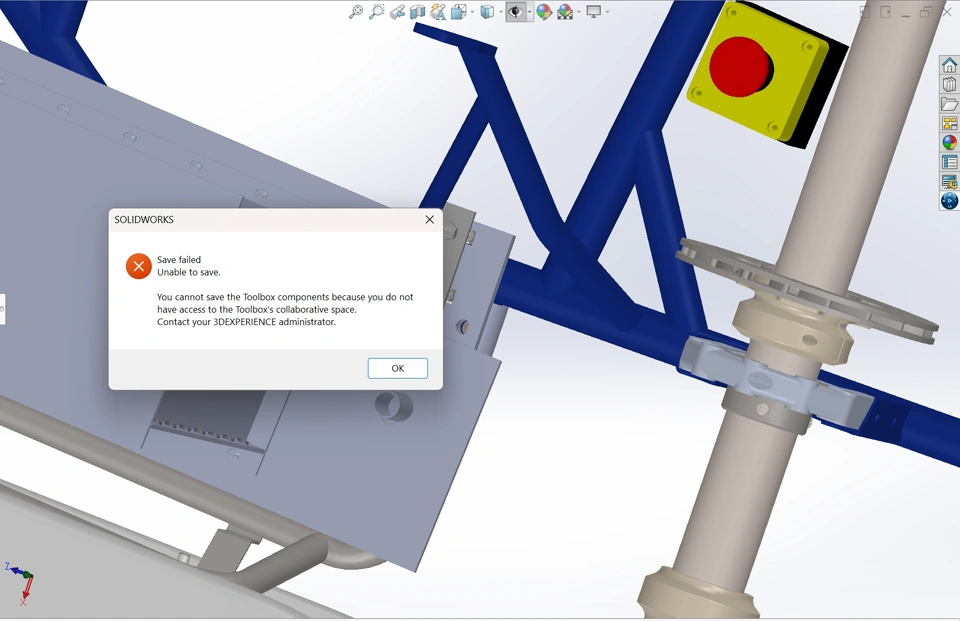
Task: Click the XYZ orientation triad
Action: click(x=21, y=583)
